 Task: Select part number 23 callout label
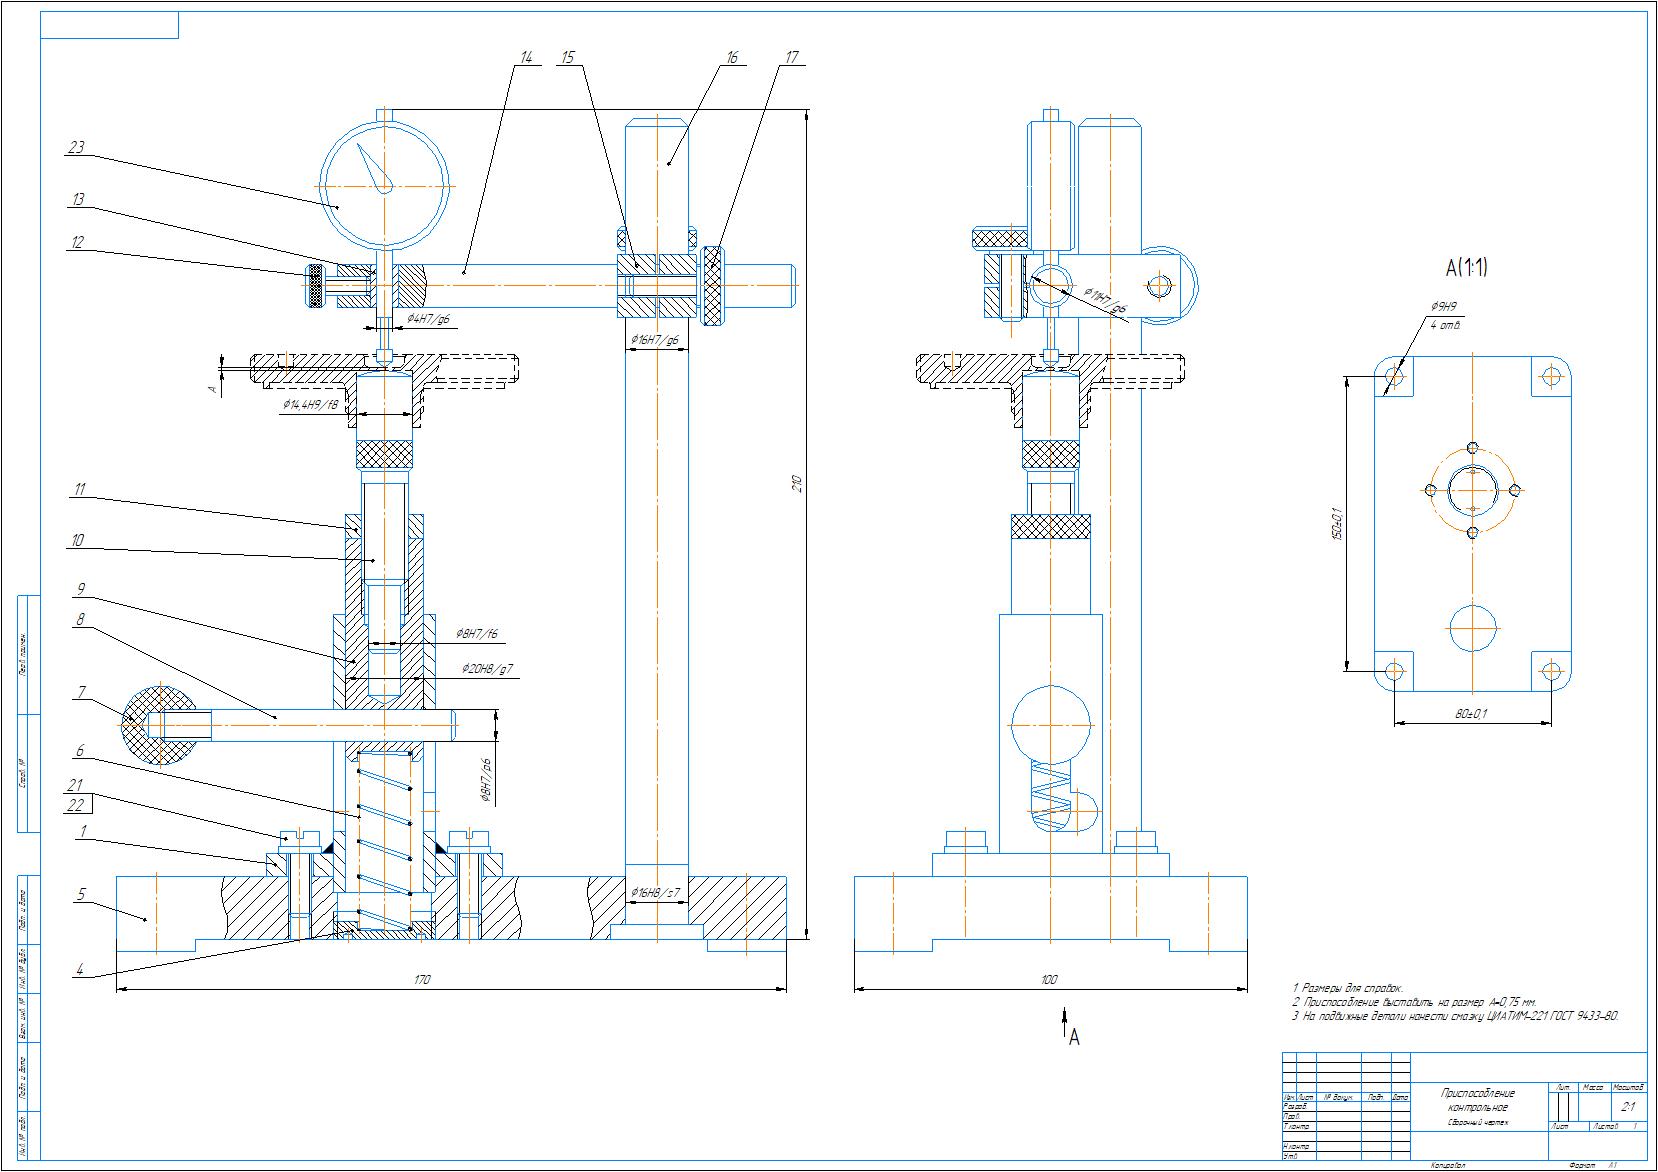pos(76,148)
